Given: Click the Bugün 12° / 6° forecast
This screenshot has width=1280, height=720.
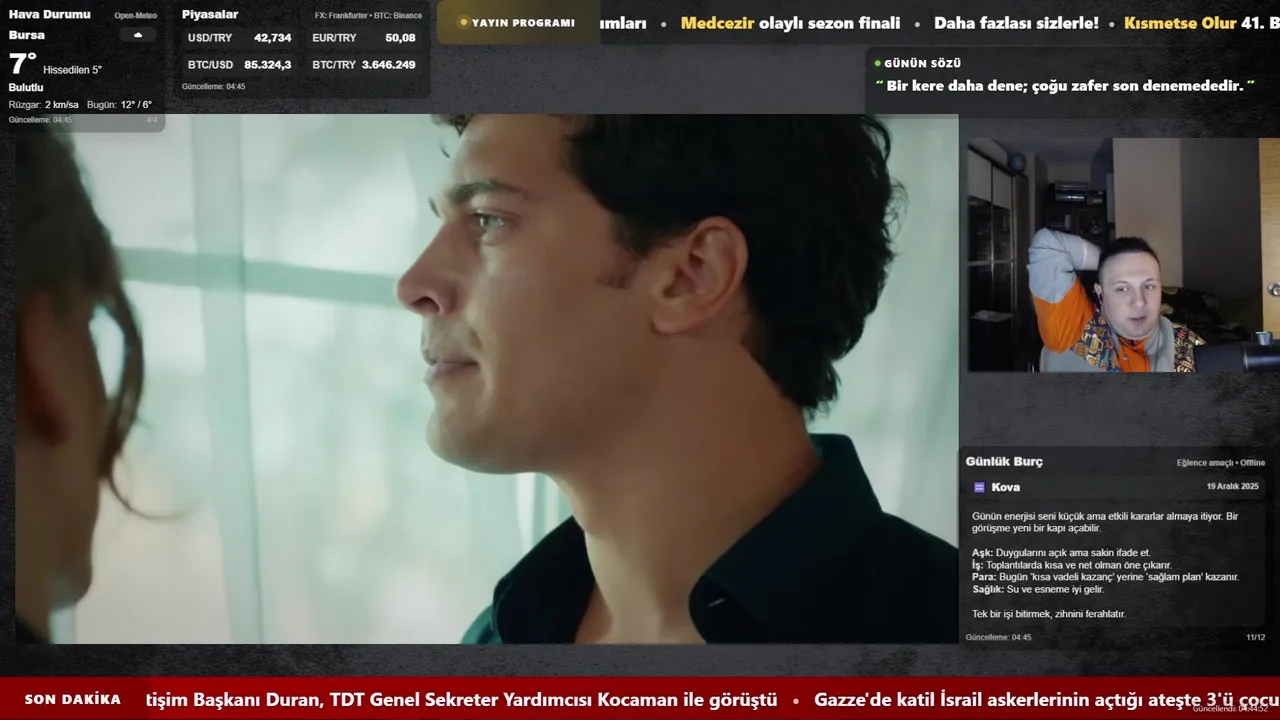Looking at the screenshot, I should coord(119,105).
